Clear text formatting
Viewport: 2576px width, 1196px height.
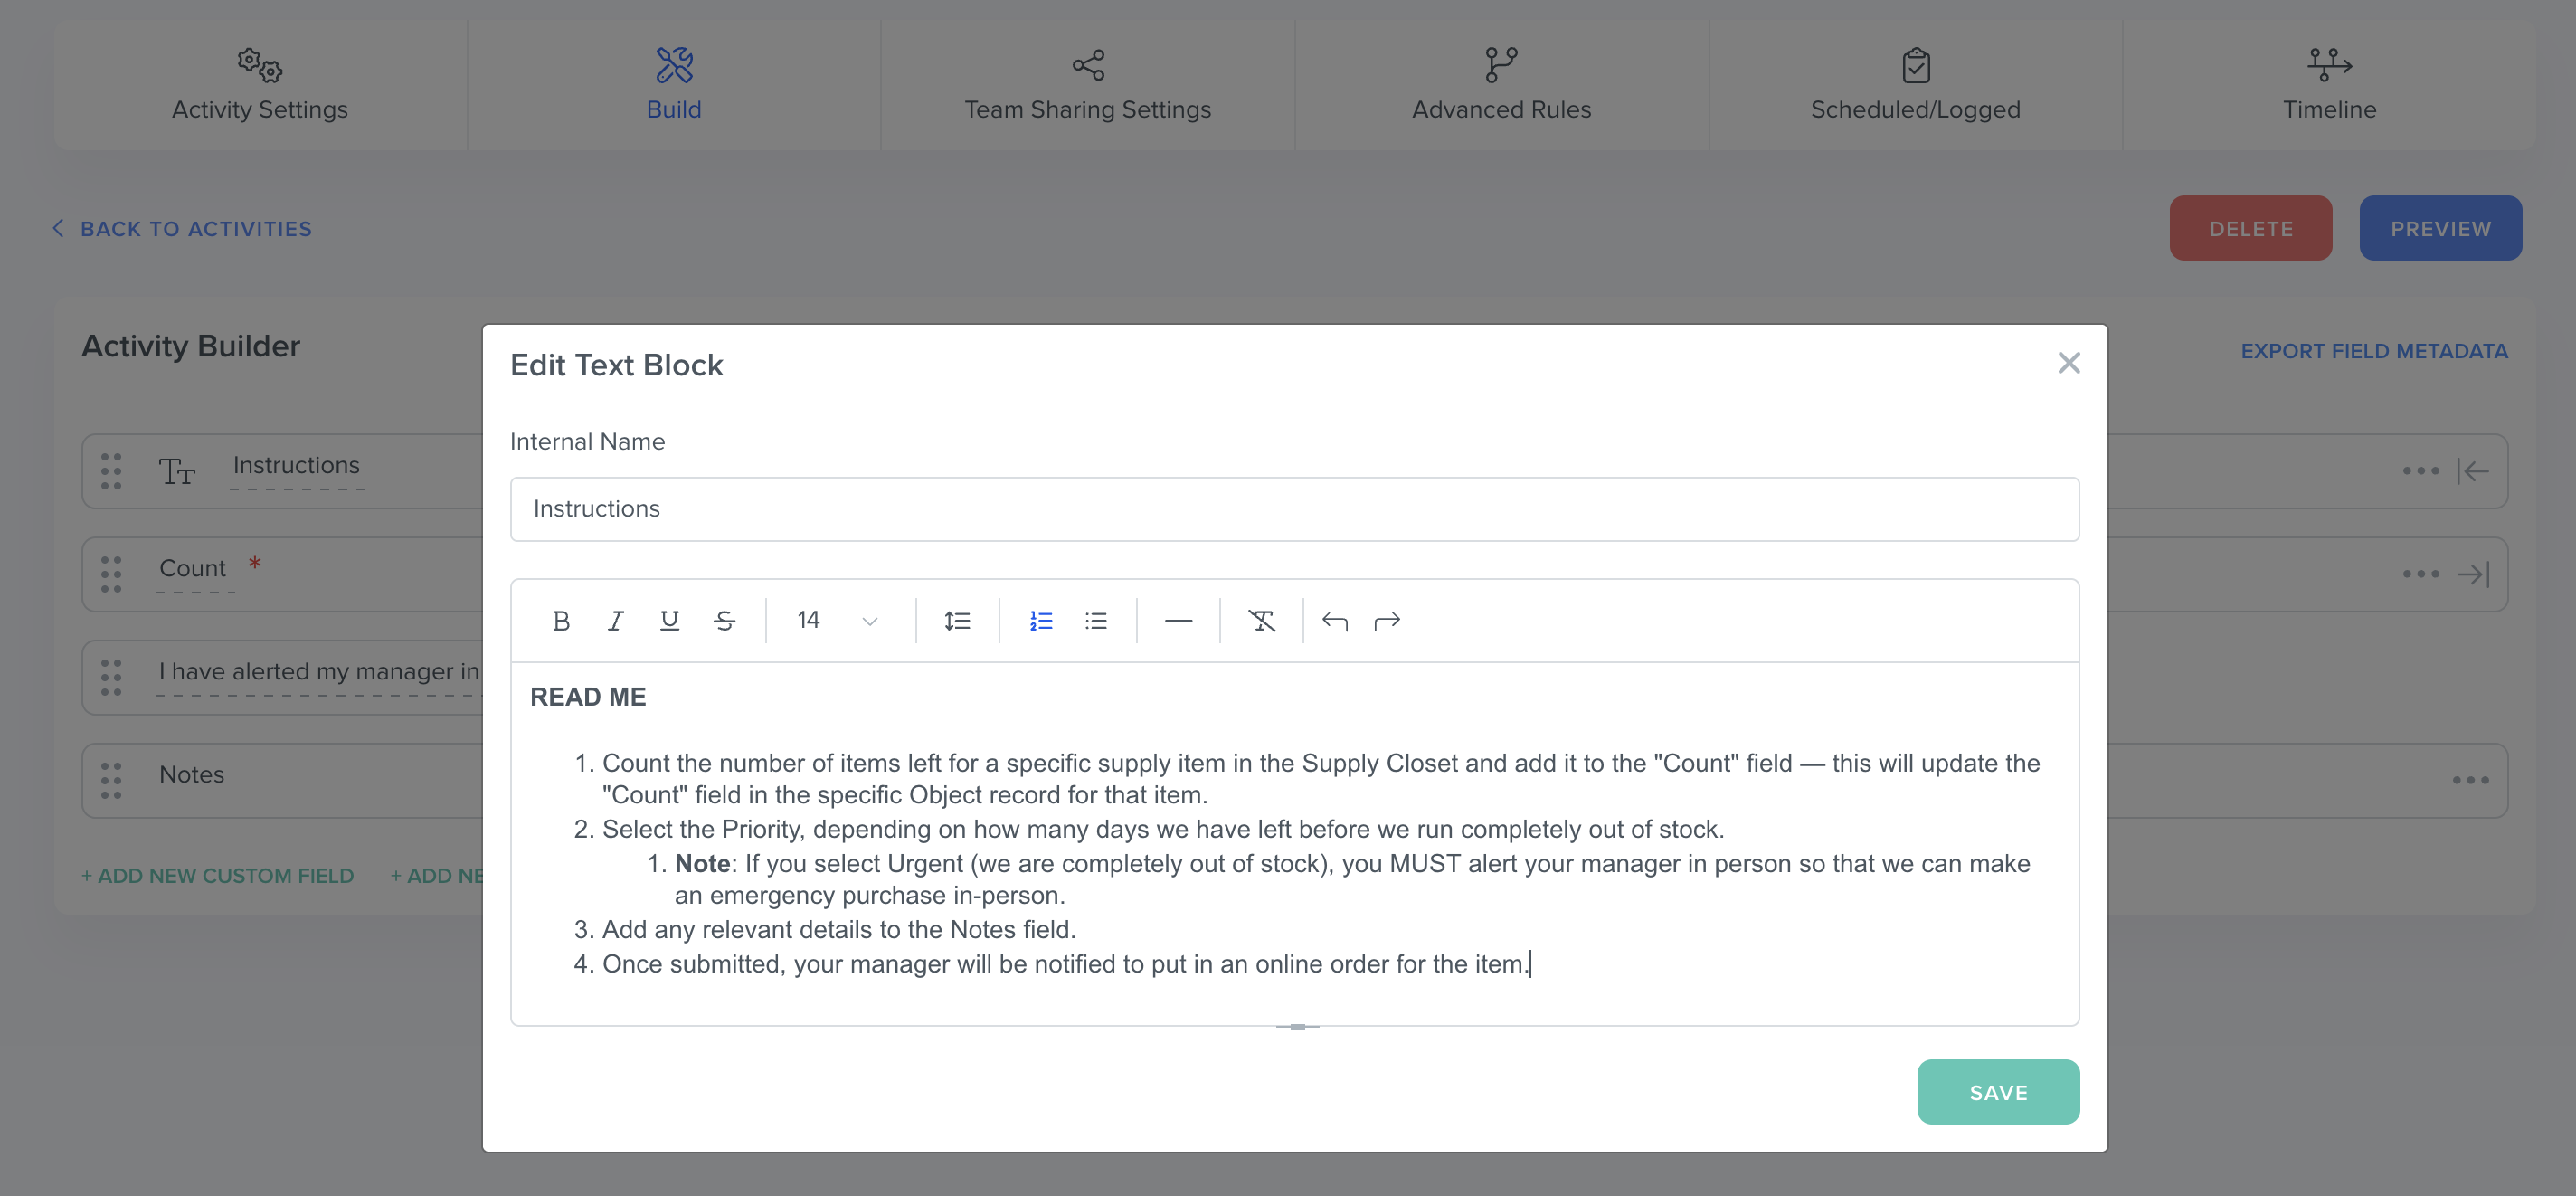[1261, 621]
